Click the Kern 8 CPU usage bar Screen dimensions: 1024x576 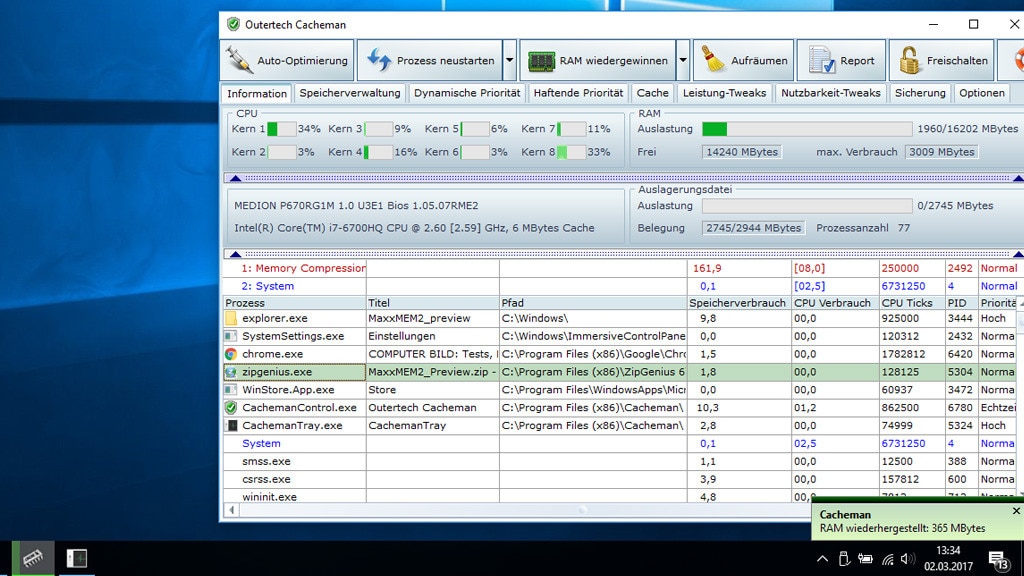point(571,152)
